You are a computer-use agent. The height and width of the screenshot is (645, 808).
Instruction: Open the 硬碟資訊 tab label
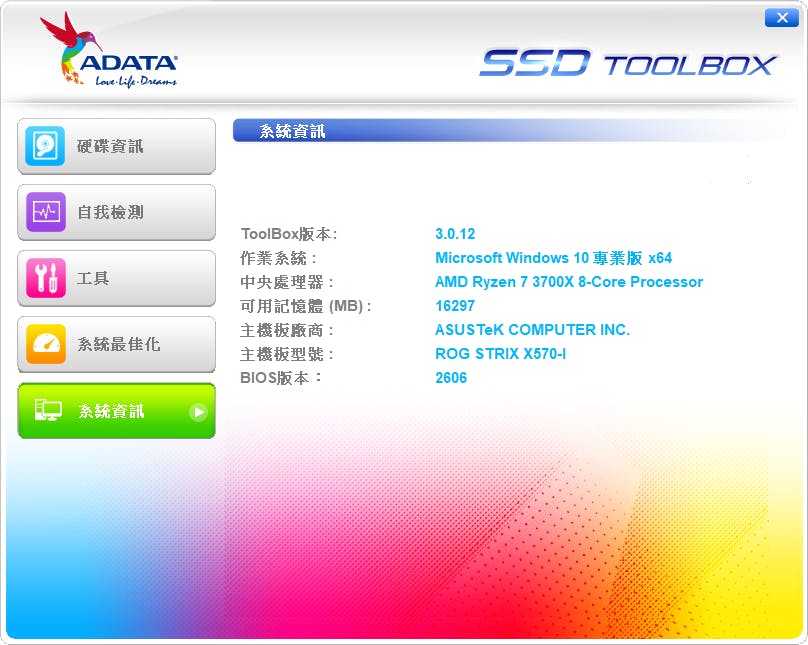pos(110,146)
